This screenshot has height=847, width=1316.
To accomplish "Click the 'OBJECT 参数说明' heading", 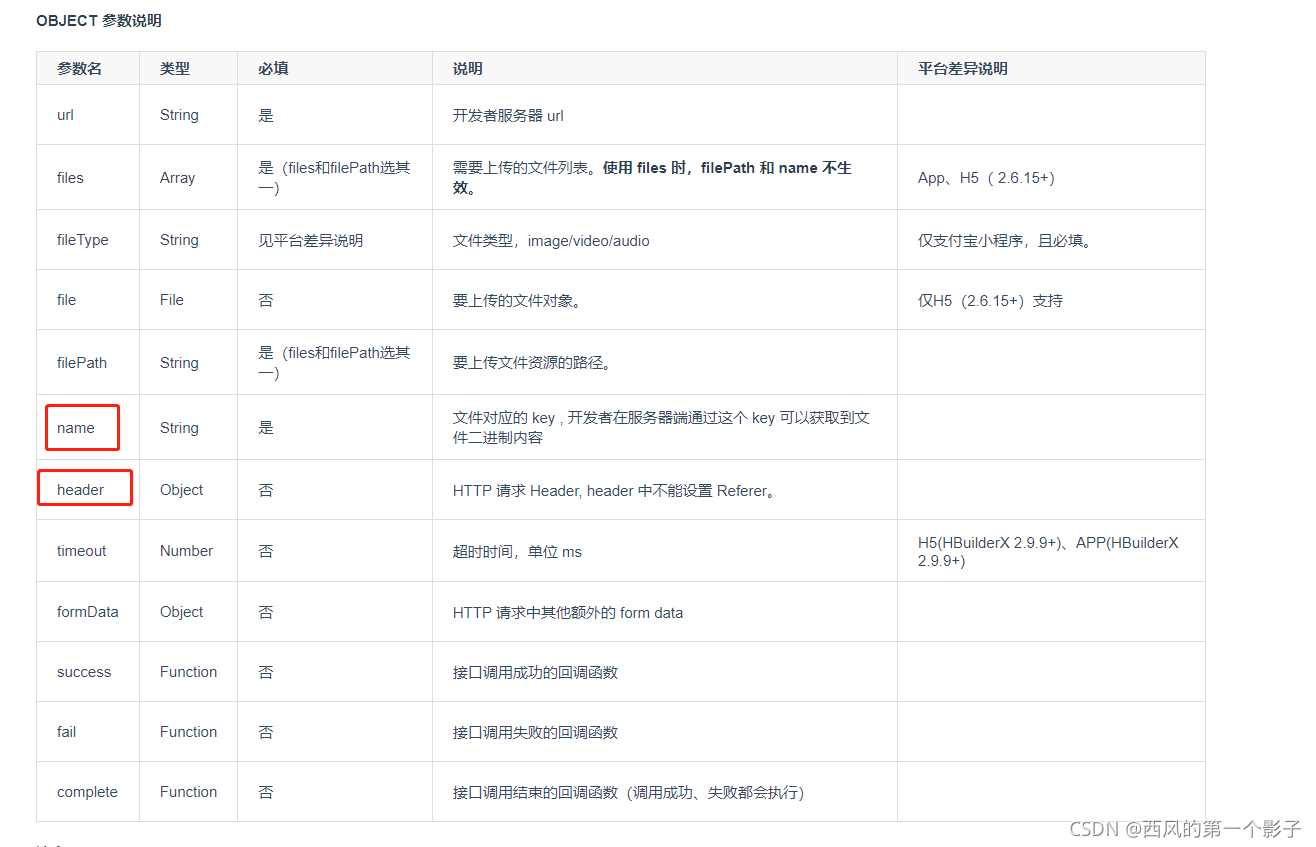I will [99, 20].
